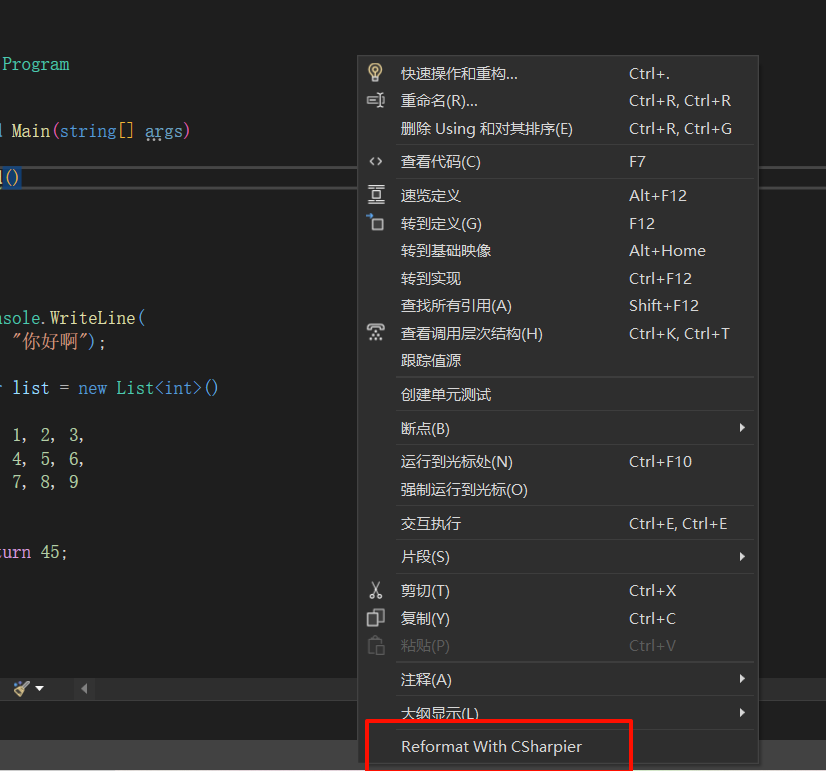The height and width of the screenshot is (771, 826).
Task: Expand the 注释(A) submenu arrow
Action: (742, 679)
